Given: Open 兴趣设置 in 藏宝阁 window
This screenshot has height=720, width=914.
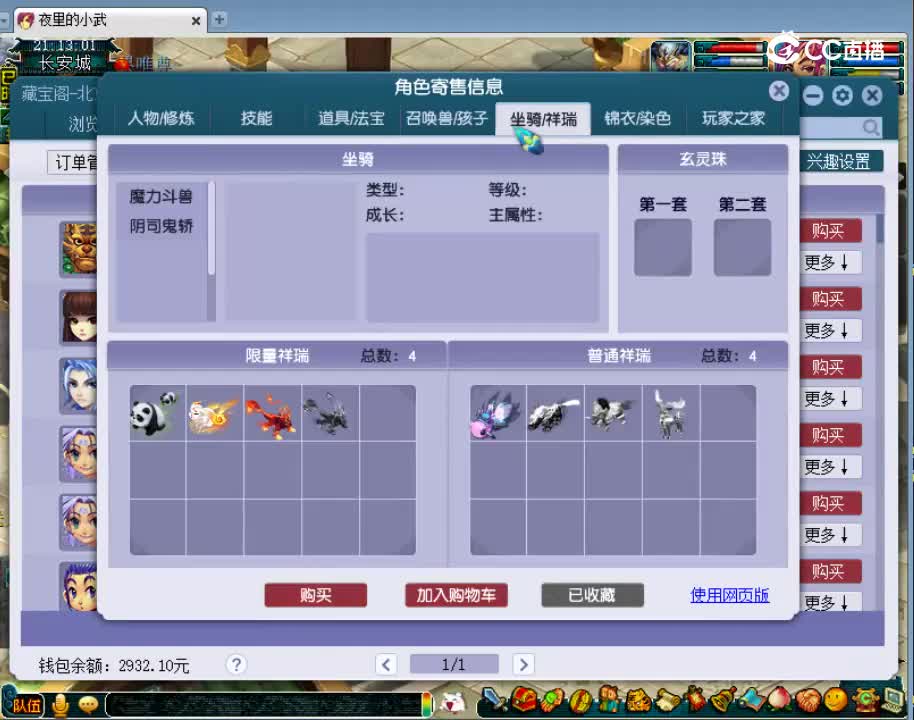Looking at the screenshot, I should click(x=840, y=161).
